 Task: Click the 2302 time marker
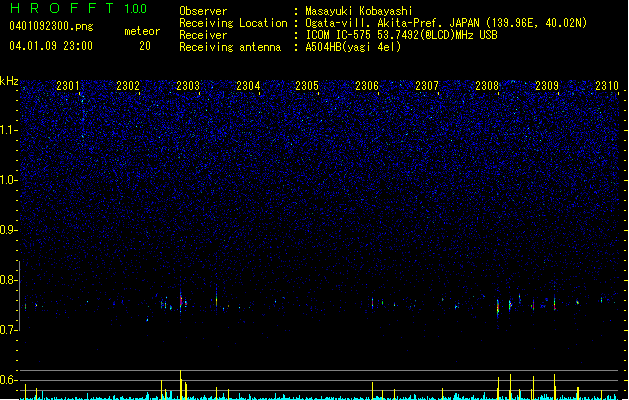tap(128, 86)
